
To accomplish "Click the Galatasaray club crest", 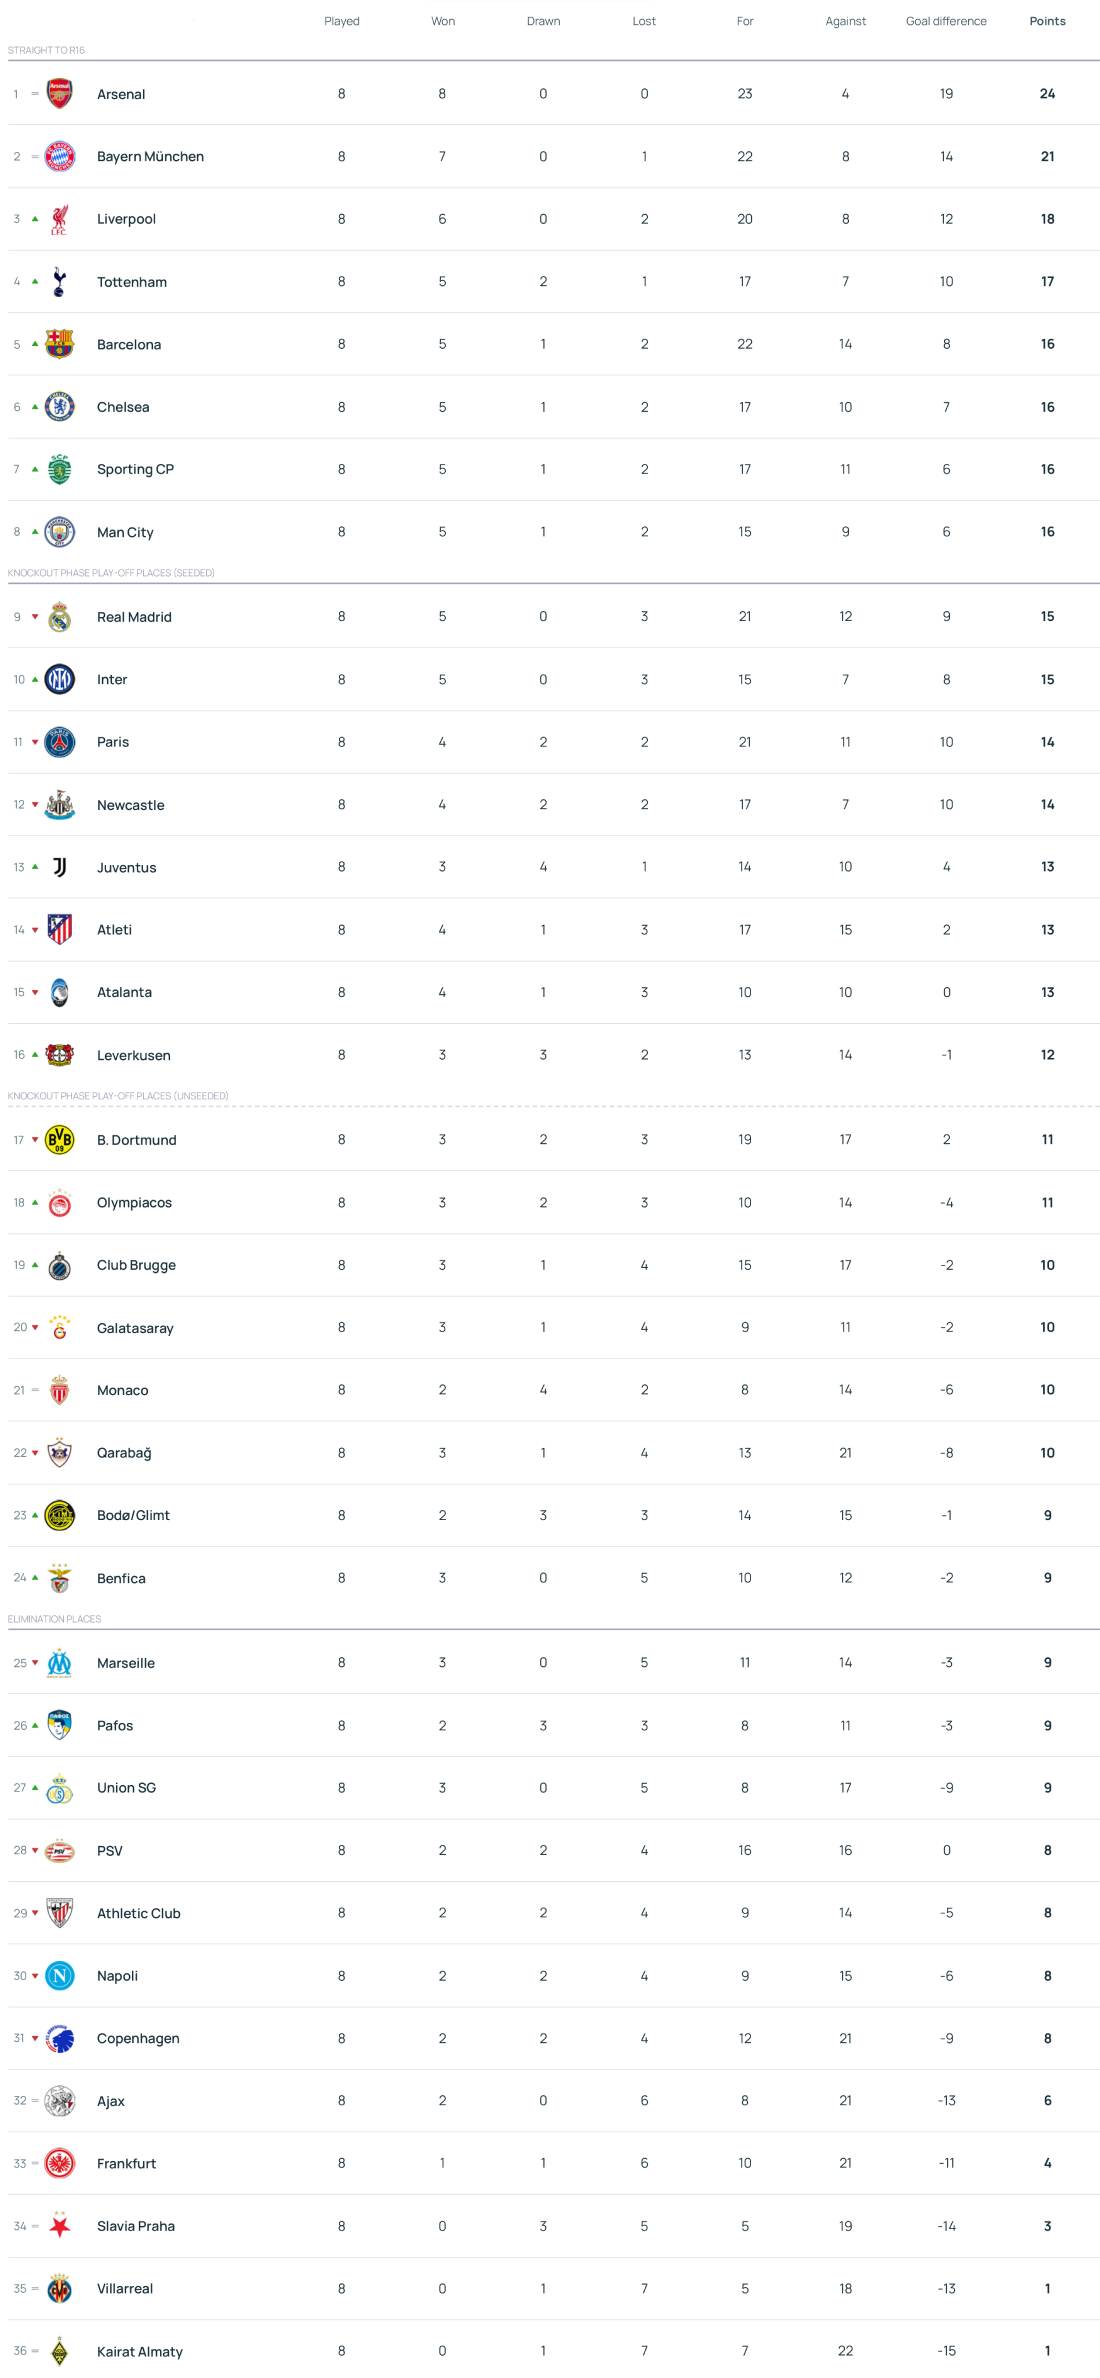I will click(59, 1328).
